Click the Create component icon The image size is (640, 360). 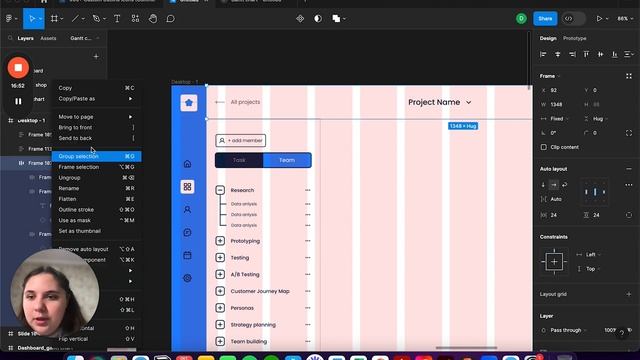click(x=300, y=19)
